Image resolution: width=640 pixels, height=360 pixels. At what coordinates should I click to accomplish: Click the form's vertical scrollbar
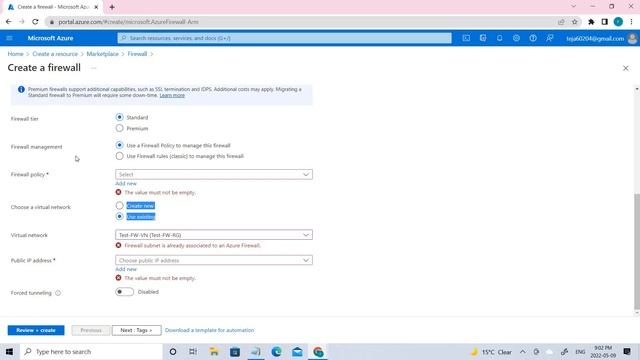[637, 251]
